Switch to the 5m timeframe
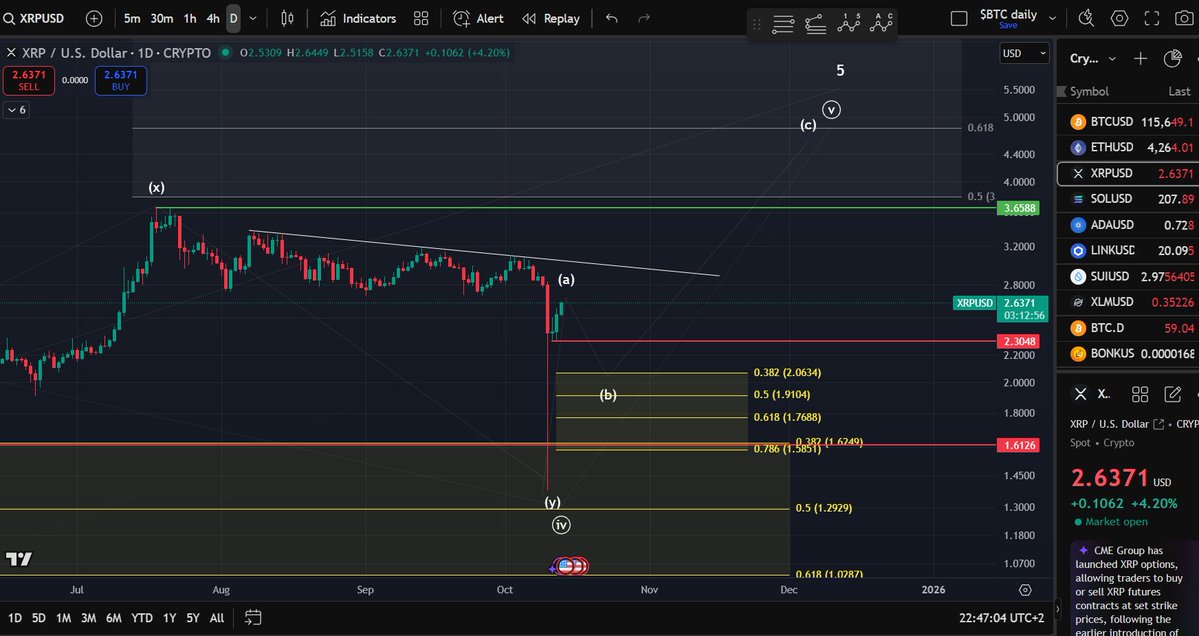 point(132,18)
